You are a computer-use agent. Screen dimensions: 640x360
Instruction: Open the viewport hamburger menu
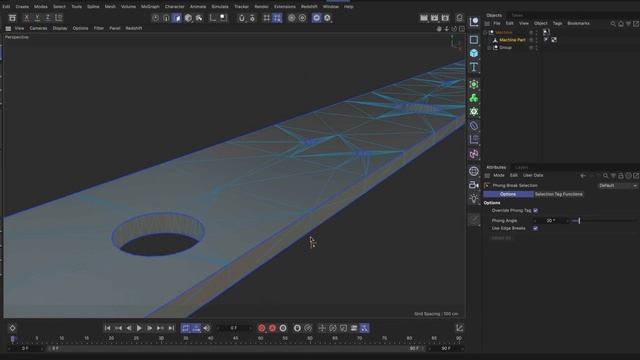(x=8, y=29)
